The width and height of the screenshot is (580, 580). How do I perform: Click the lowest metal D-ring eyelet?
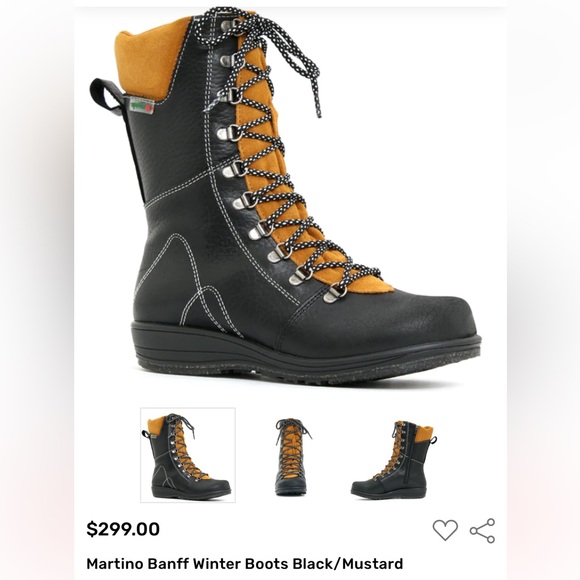pos(335,294)
